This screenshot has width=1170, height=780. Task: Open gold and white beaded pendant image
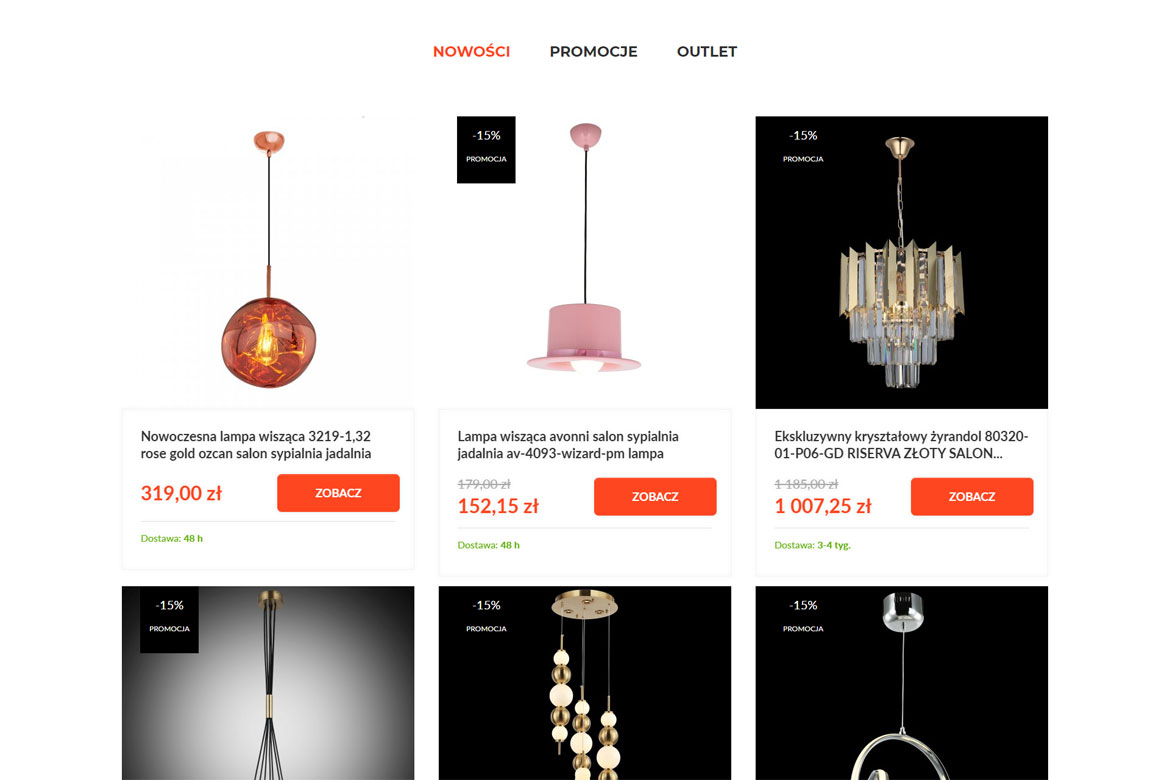click(585, 683)
